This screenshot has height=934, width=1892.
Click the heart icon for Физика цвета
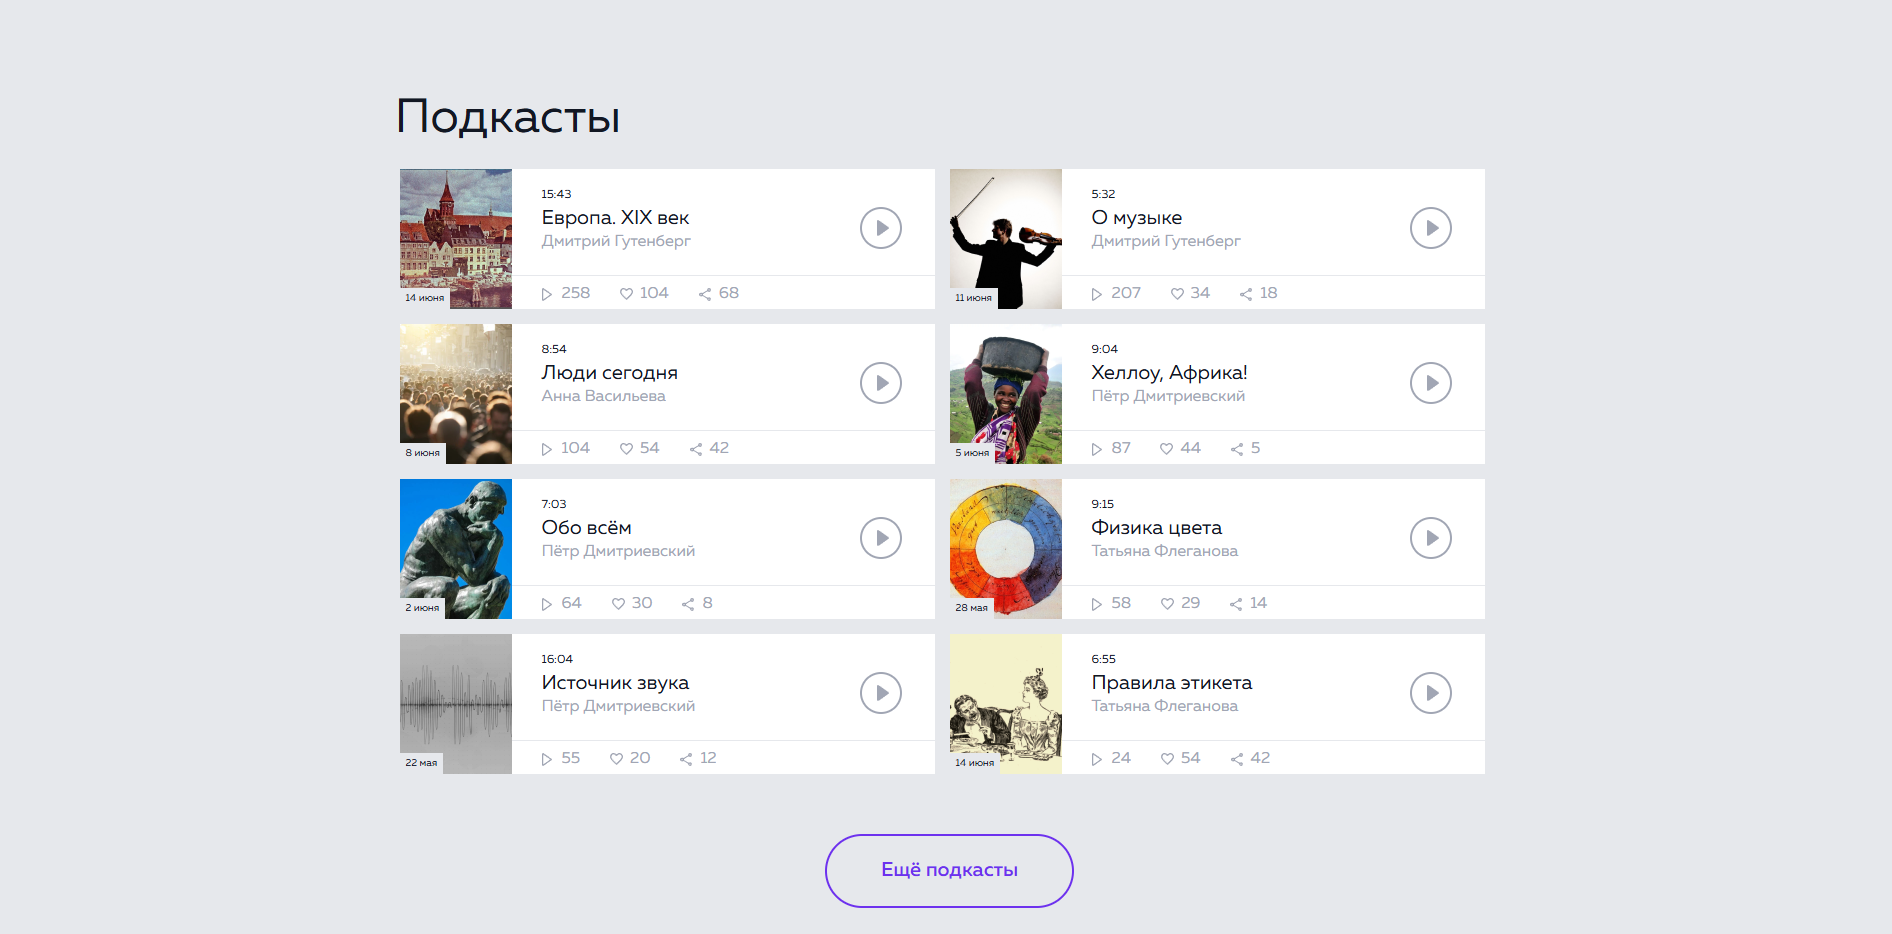[x=1167, y=604]
